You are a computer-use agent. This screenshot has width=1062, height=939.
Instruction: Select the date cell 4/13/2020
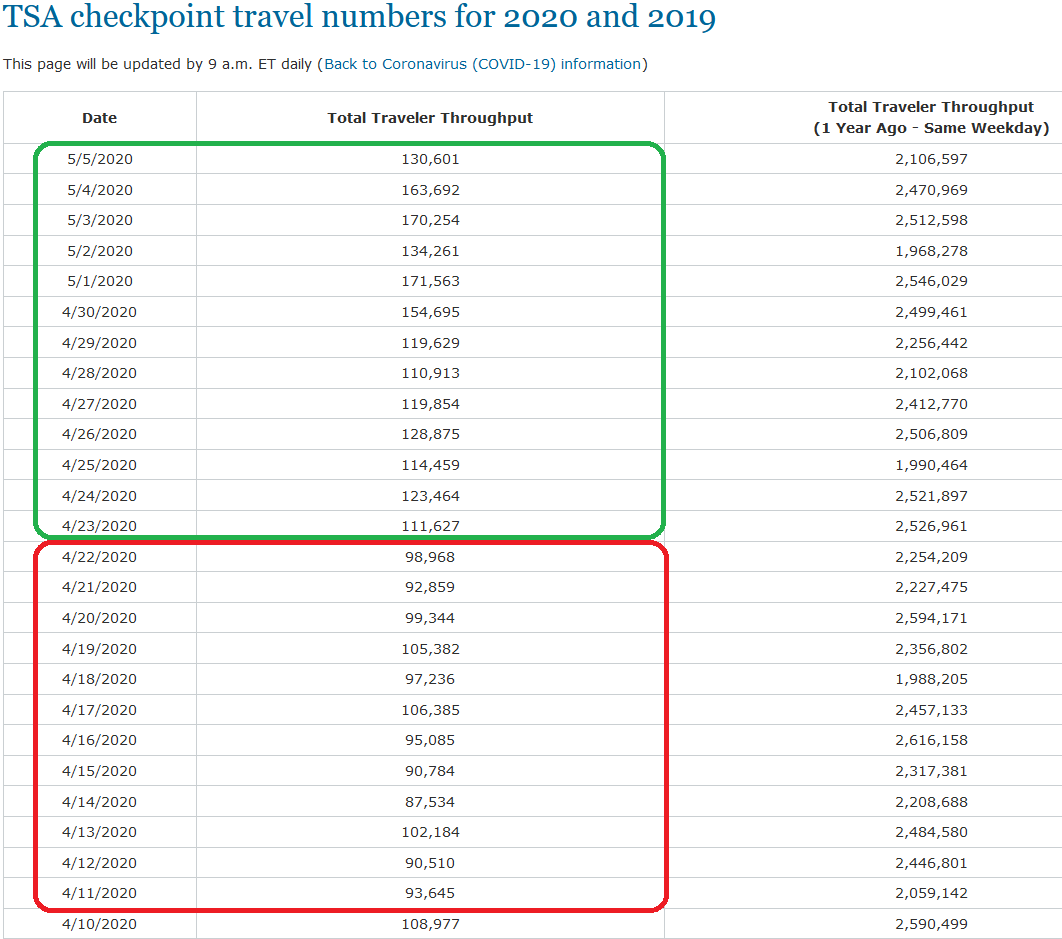click(100, 833)
